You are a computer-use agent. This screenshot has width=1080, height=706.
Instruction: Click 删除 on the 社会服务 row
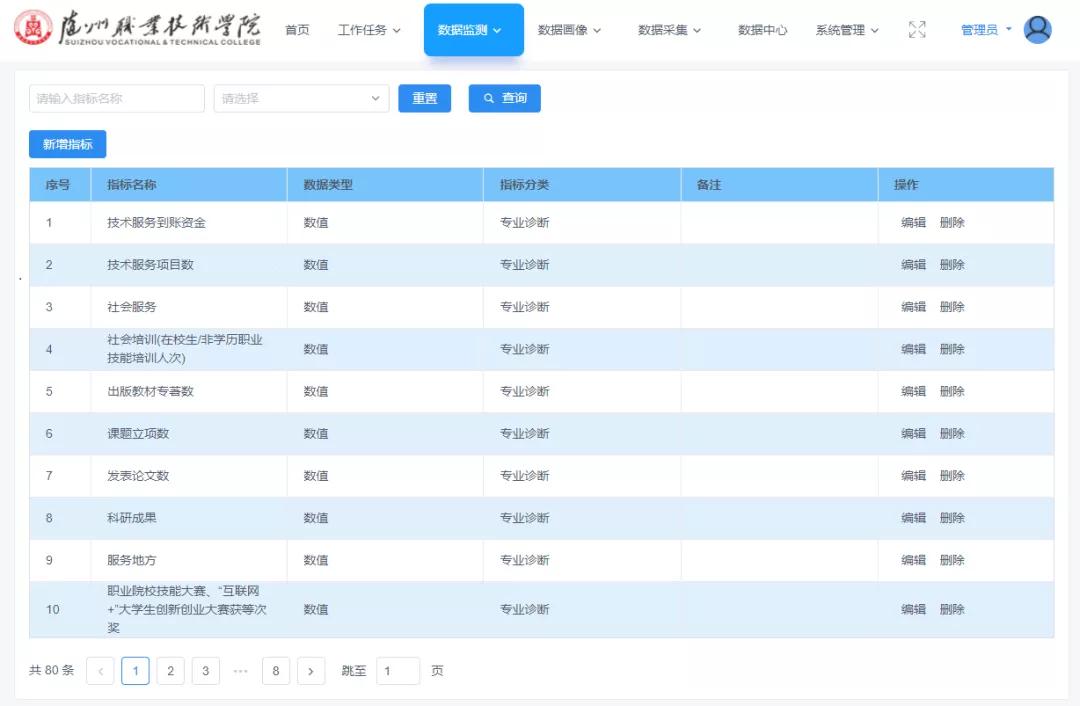coord(951,307)
